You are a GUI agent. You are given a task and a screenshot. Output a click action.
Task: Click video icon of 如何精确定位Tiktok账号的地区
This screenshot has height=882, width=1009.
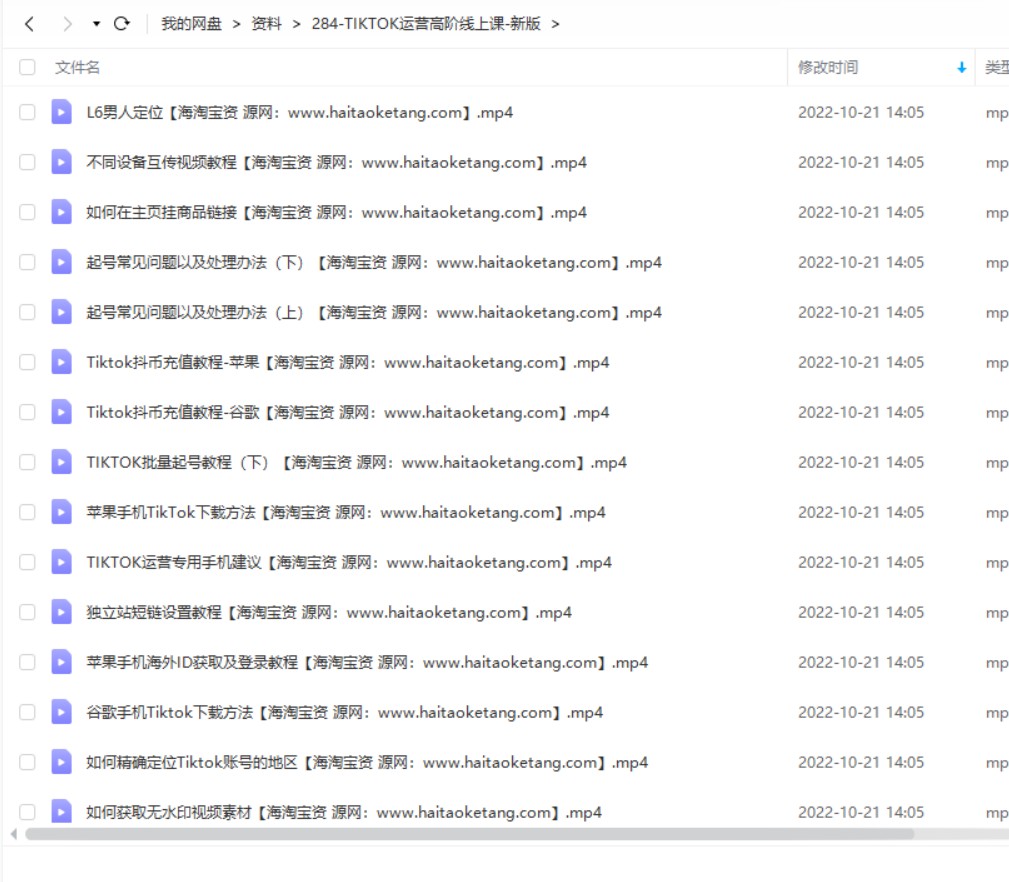tap(61, 762)
